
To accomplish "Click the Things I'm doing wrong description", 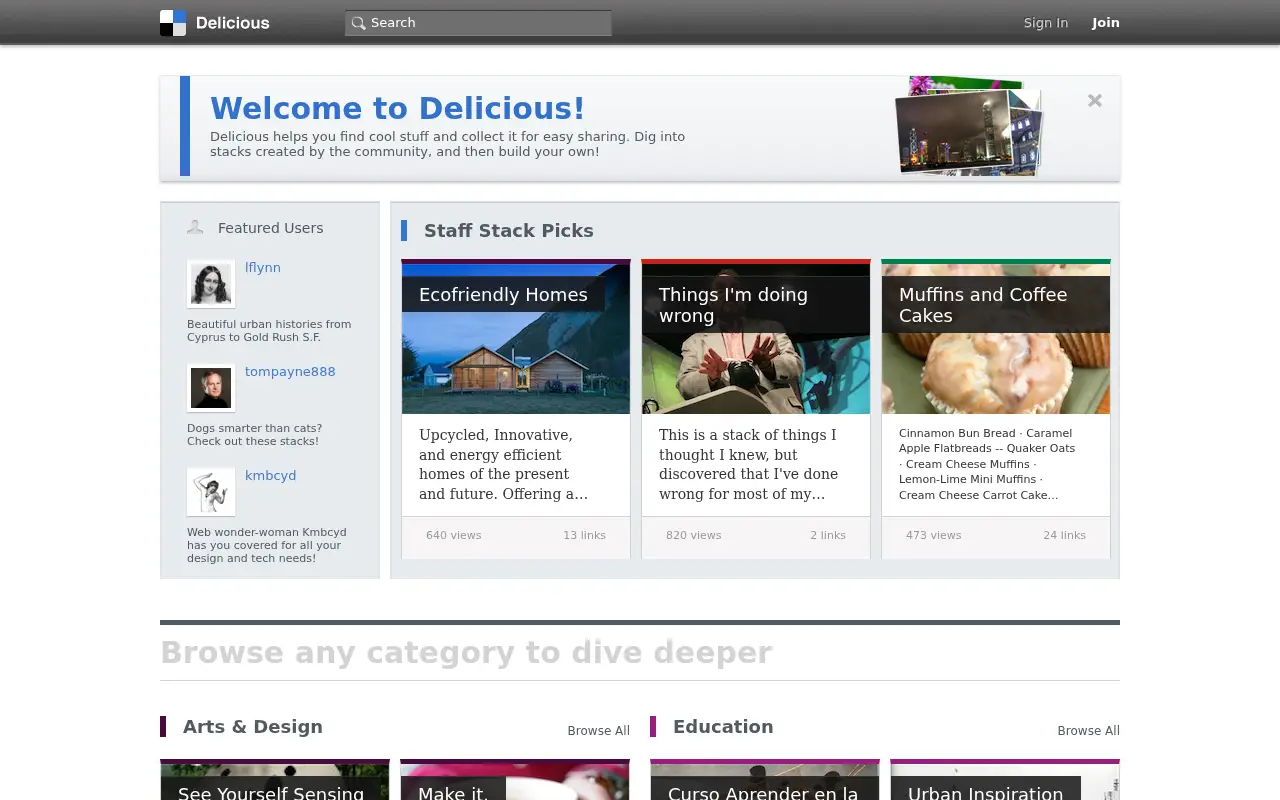I will point(748,464).
